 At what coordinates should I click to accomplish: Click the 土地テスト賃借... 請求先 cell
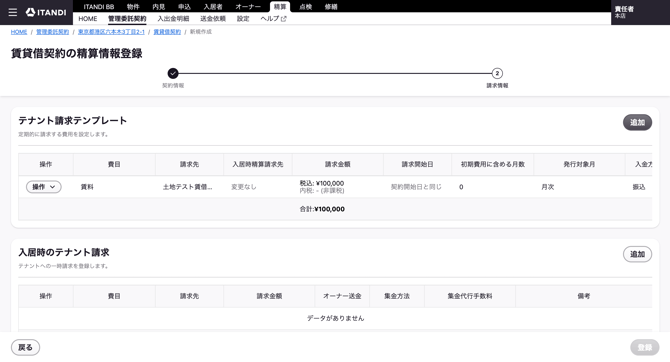[x=188, y=187]
